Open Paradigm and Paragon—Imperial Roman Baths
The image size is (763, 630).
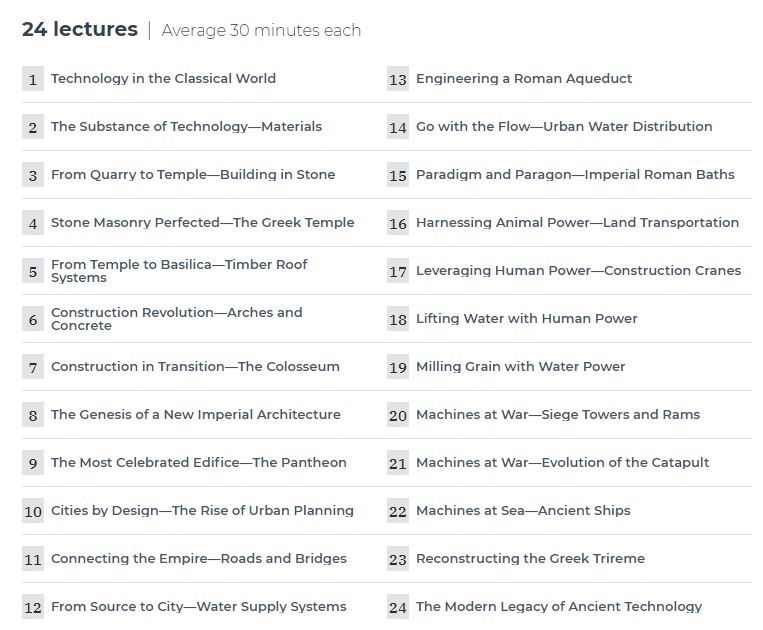575,175
